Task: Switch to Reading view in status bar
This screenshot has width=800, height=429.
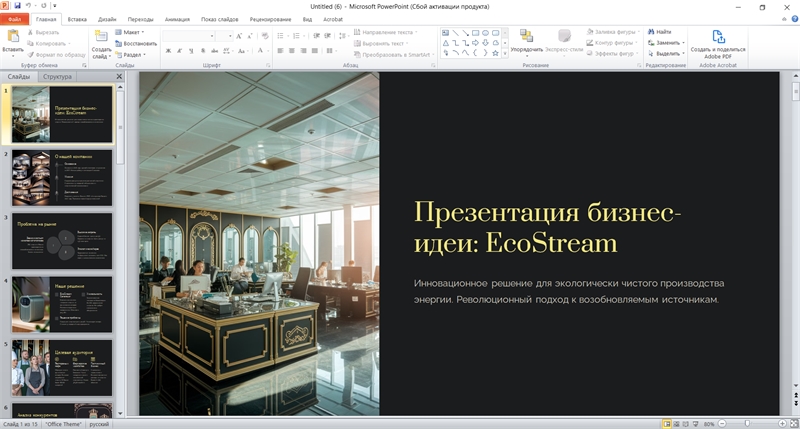Action: pos(686,424)
